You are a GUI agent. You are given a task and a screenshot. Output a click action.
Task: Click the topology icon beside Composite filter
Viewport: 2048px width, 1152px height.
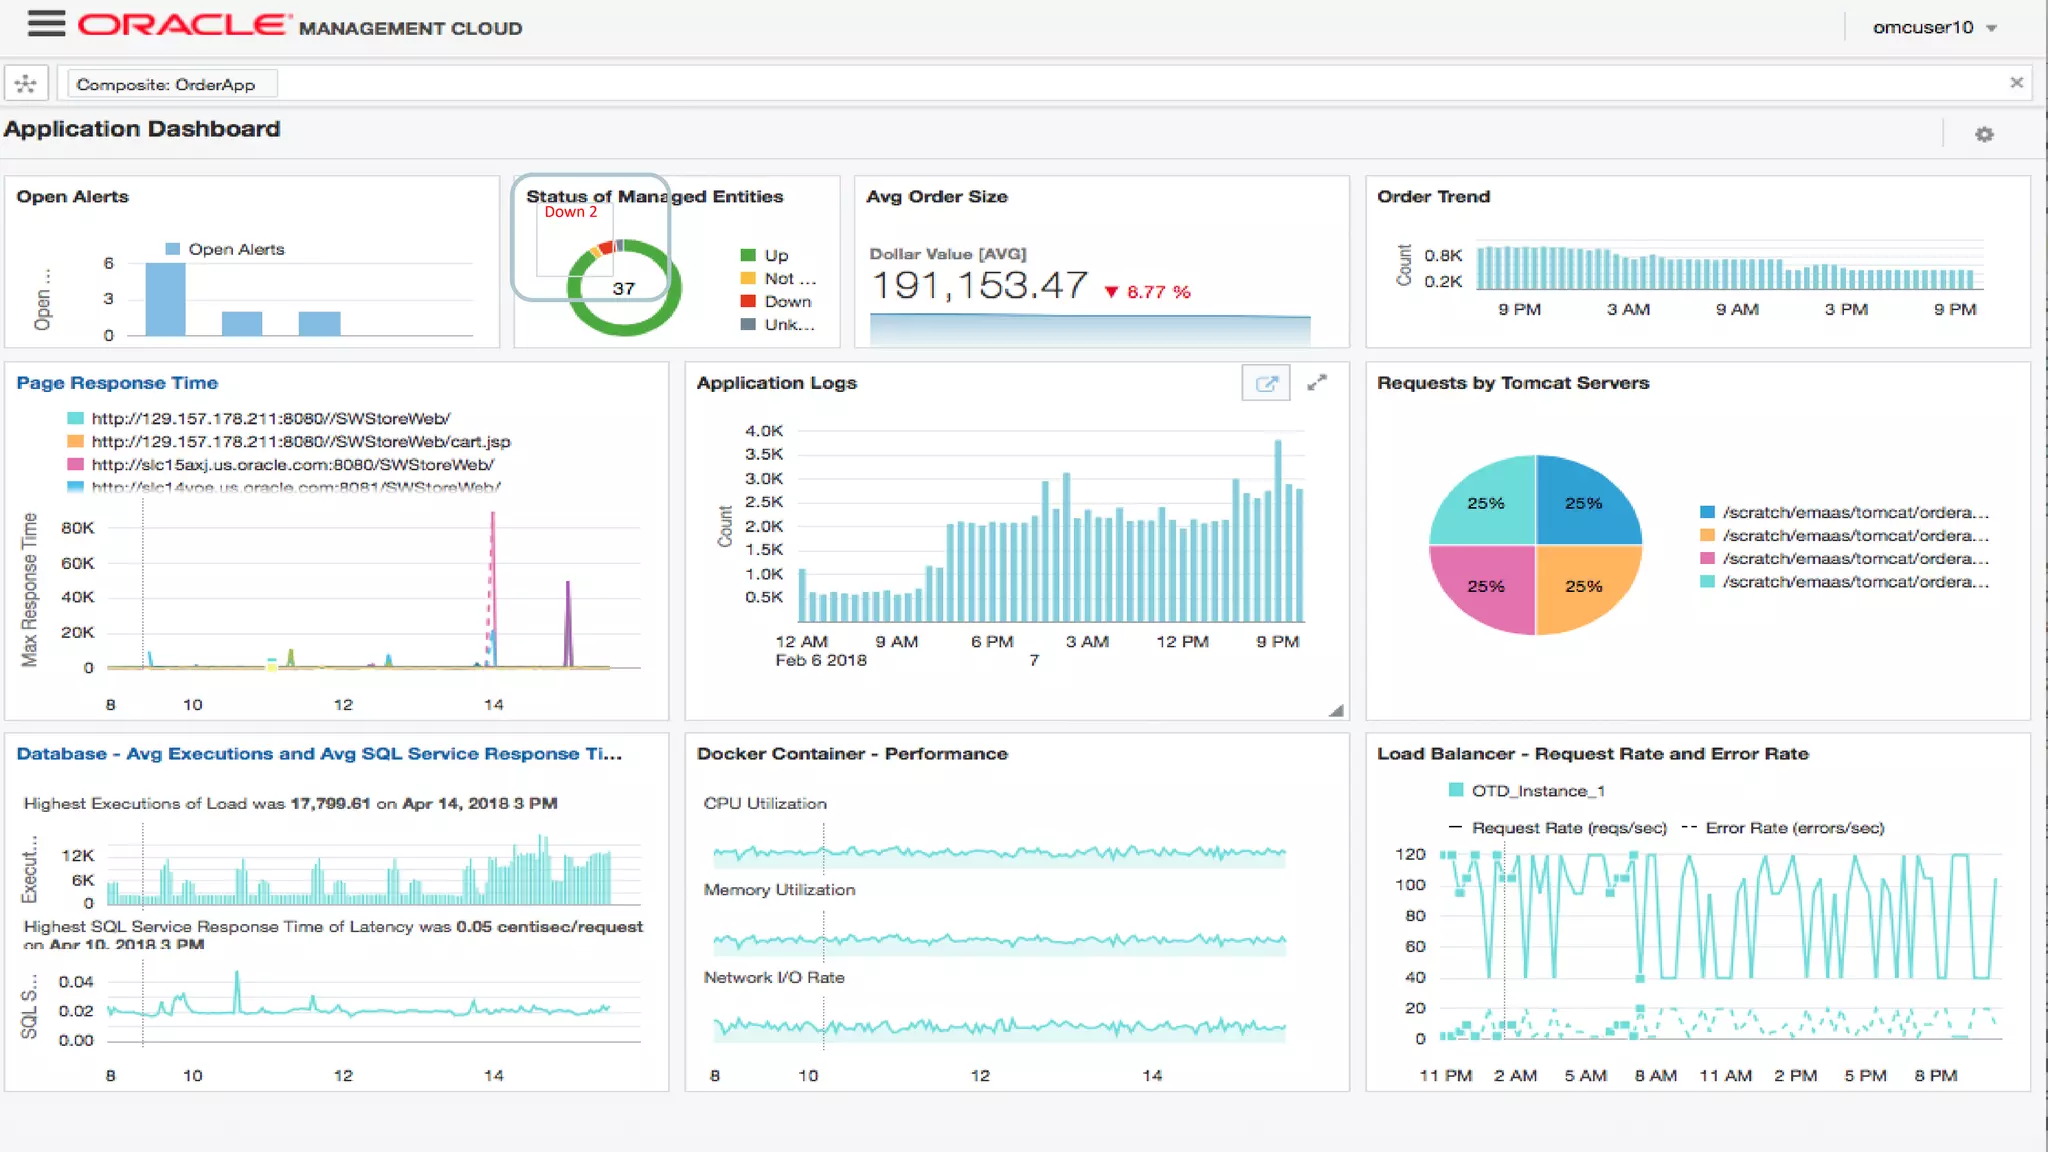(x=26, y=84)
